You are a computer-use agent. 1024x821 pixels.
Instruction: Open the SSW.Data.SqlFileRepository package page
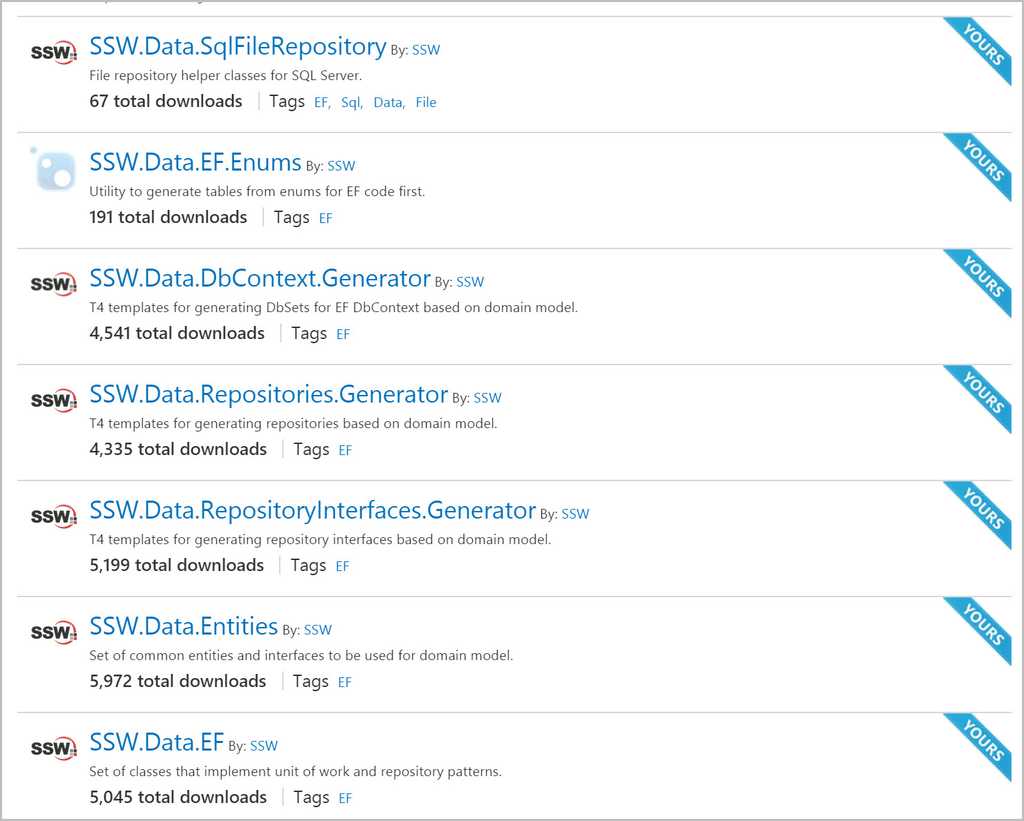point(237,47)
